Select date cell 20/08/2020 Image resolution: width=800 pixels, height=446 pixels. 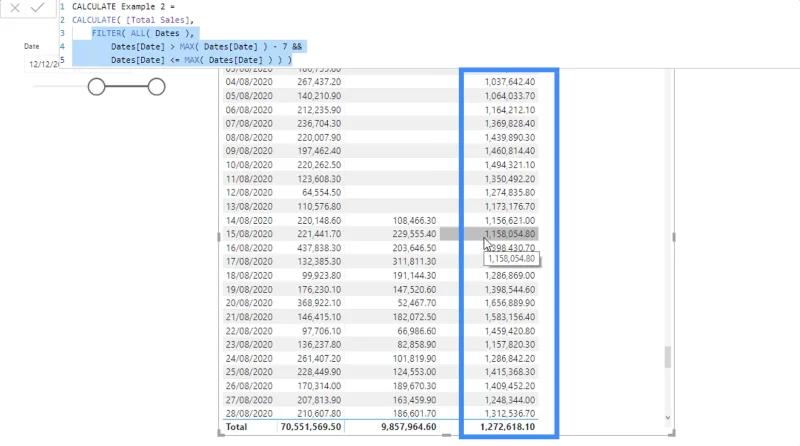click(x=249, y=303)
